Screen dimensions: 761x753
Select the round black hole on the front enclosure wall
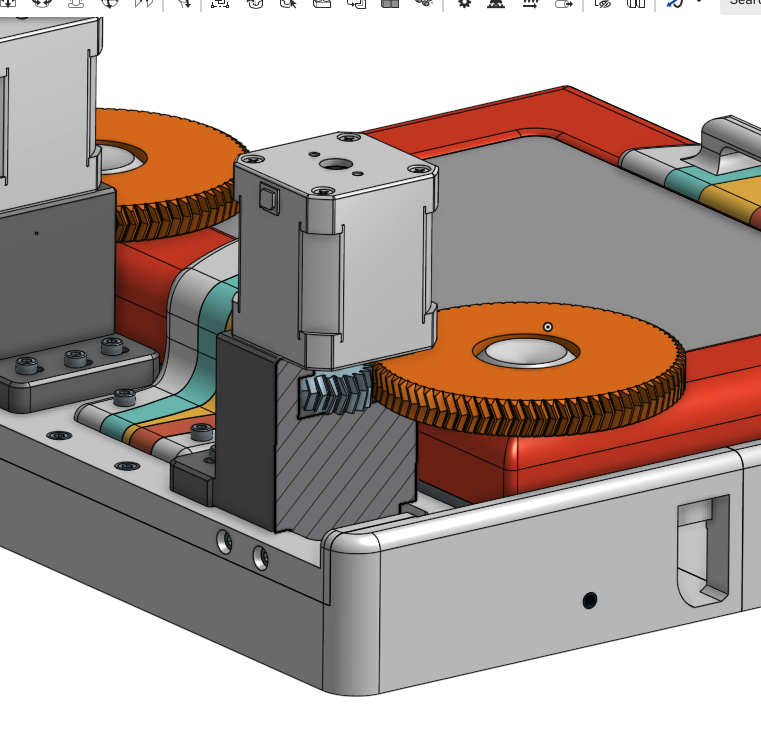pos(590,600)
